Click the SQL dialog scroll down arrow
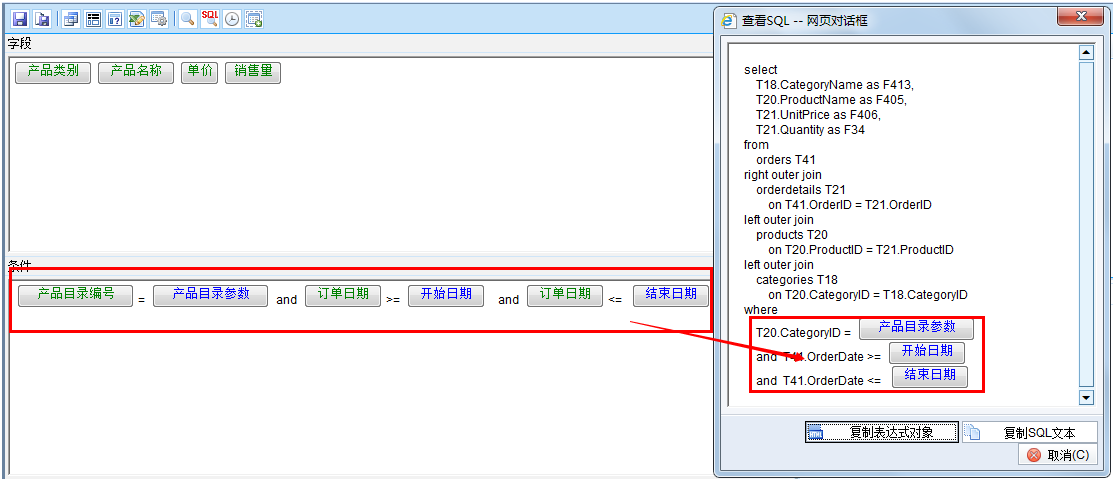Screen dimensions: 1115x481 (x=1086, y=397)
